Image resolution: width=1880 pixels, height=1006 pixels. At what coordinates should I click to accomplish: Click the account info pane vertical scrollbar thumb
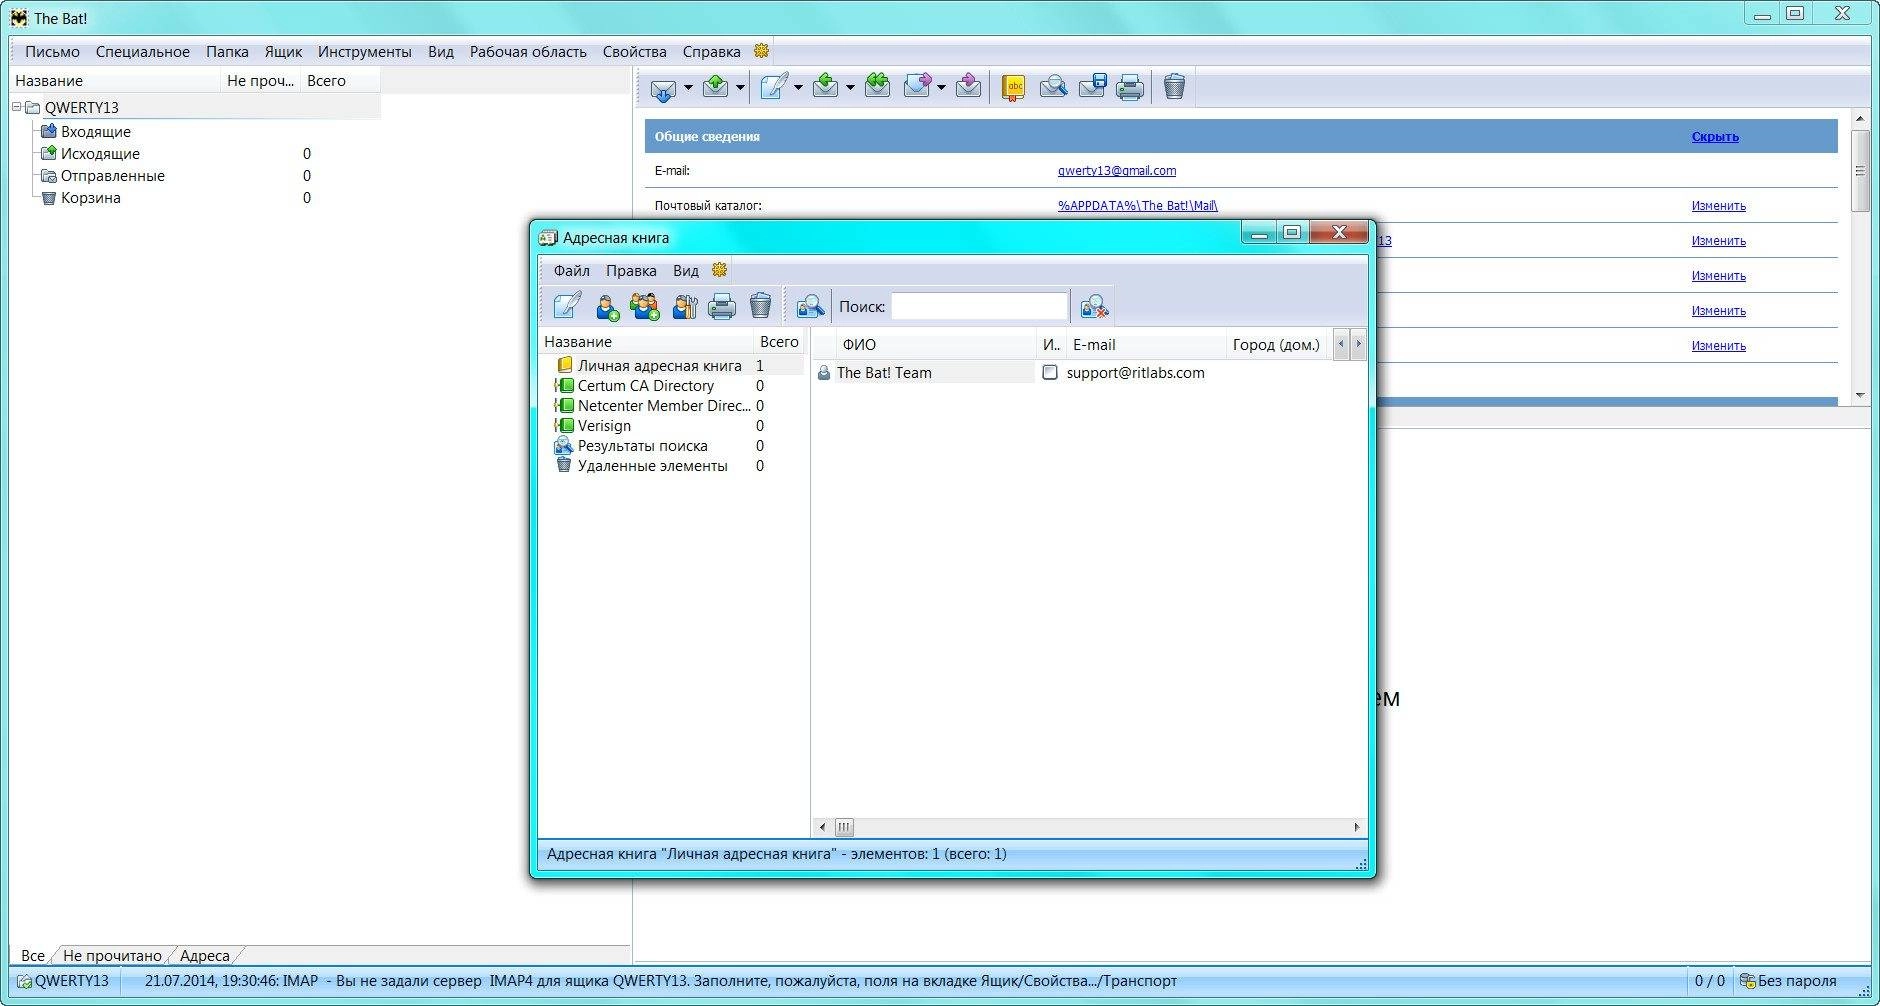(x=1860, y=170)
